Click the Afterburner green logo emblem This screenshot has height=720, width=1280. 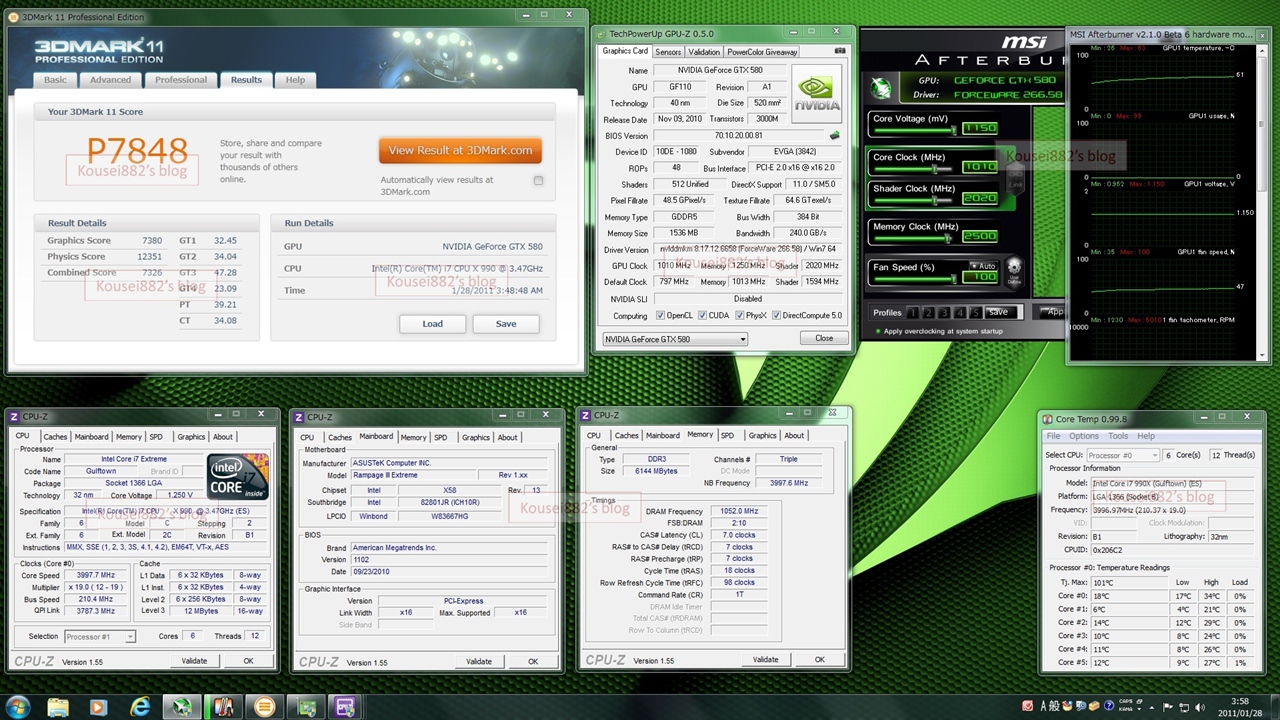881,88
